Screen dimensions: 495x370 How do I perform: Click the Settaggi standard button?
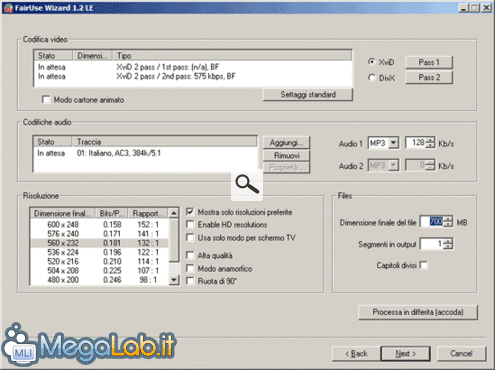click(x=308, y=95)
